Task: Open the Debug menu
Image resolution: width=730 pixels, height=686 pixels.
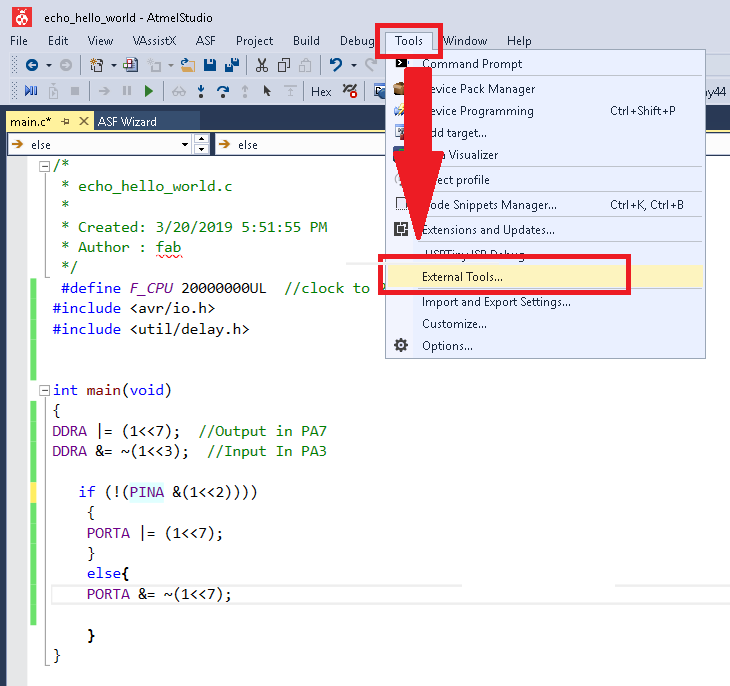Action: coord(357,41)
